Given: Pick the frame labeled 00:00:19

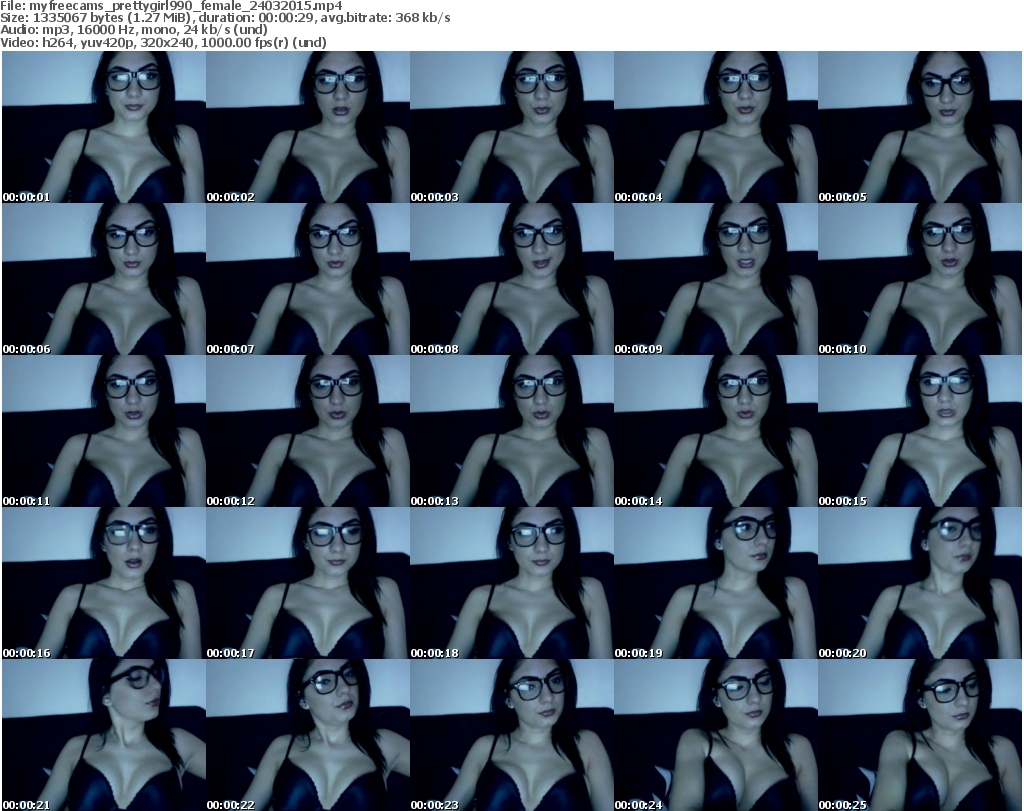Looking at the screenshot, I should 716,583.
